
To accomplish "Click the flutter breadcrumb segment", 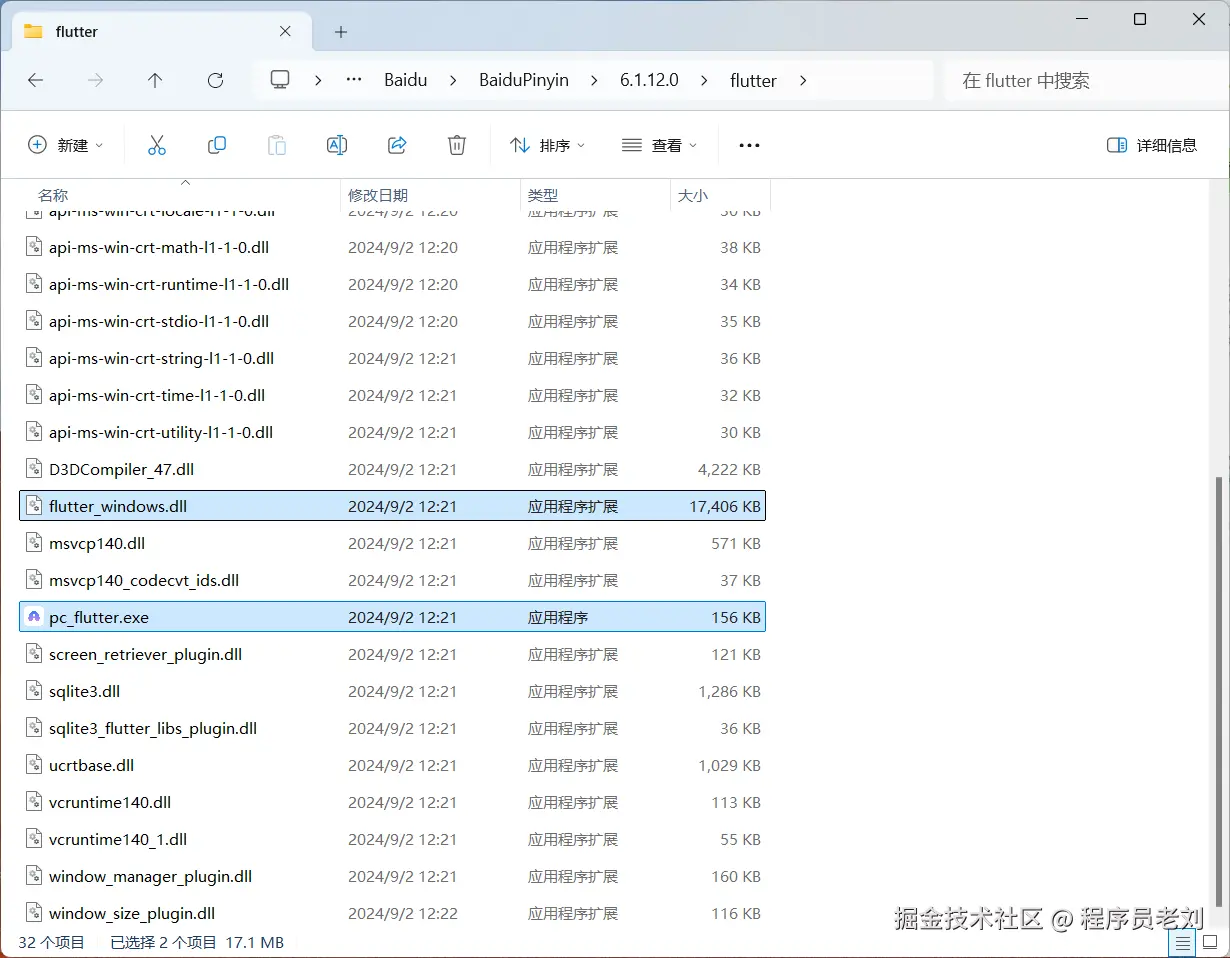I will (753, 80).
